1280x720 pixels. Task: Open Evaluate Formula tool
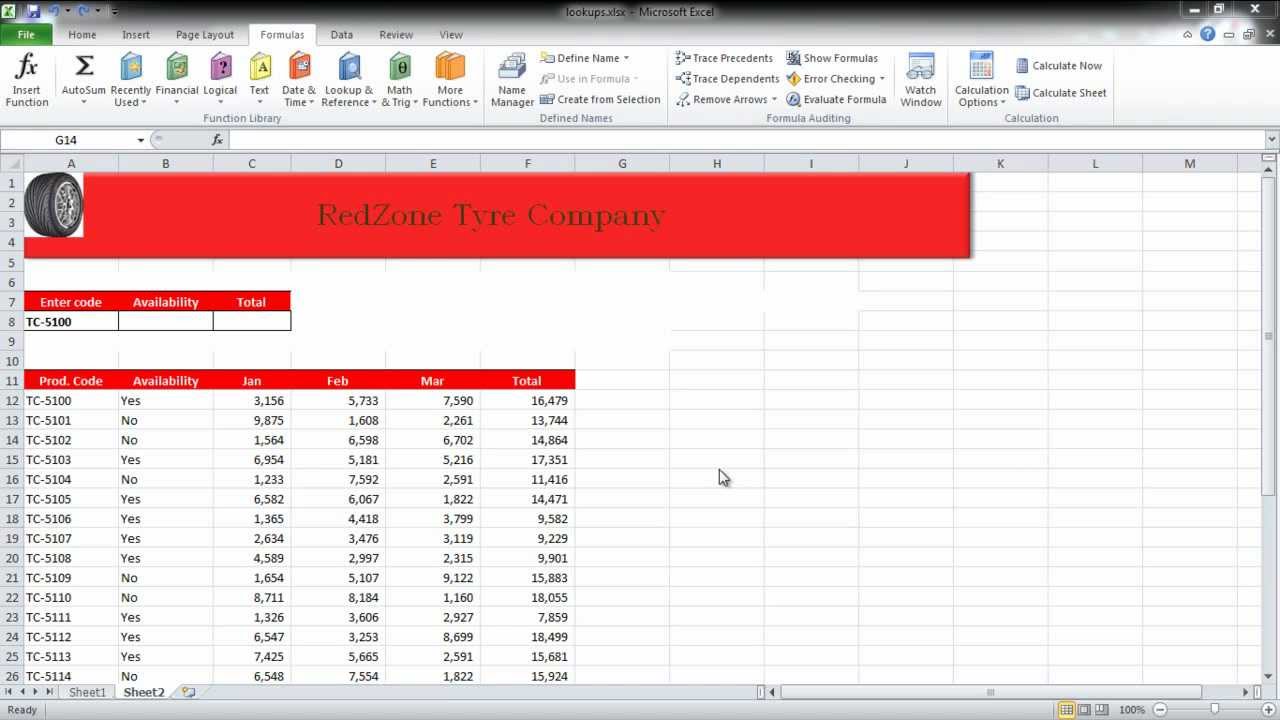(836, 100)
